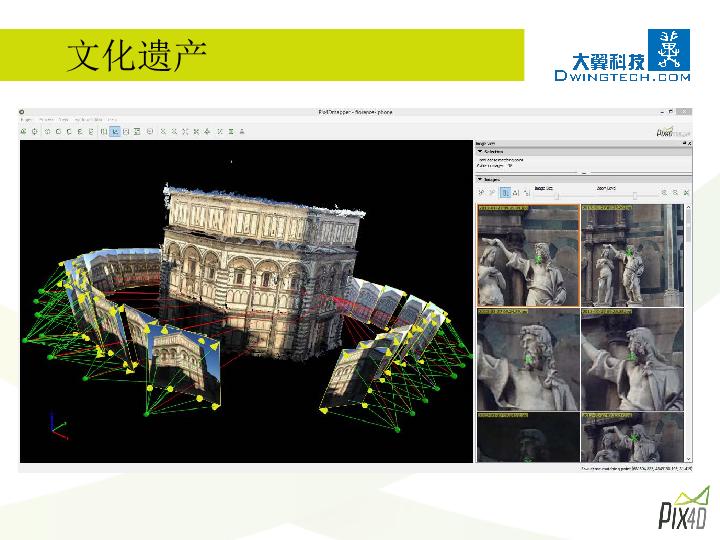Collapse the Images section
This screenshot has width=720, height=540.
point(479,179)
